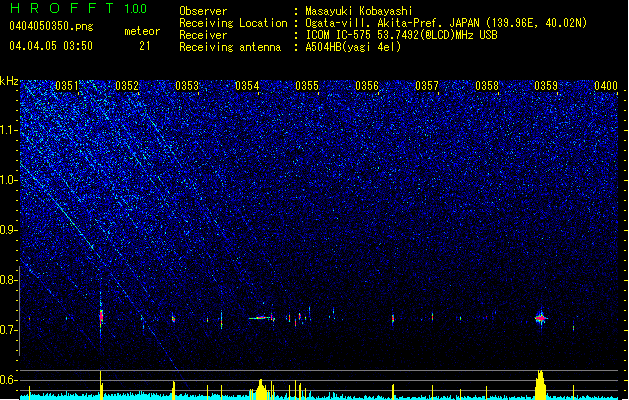Click the 0400 time marker
The height and width of the screenshot is (400, 629).
coord(606,86)
